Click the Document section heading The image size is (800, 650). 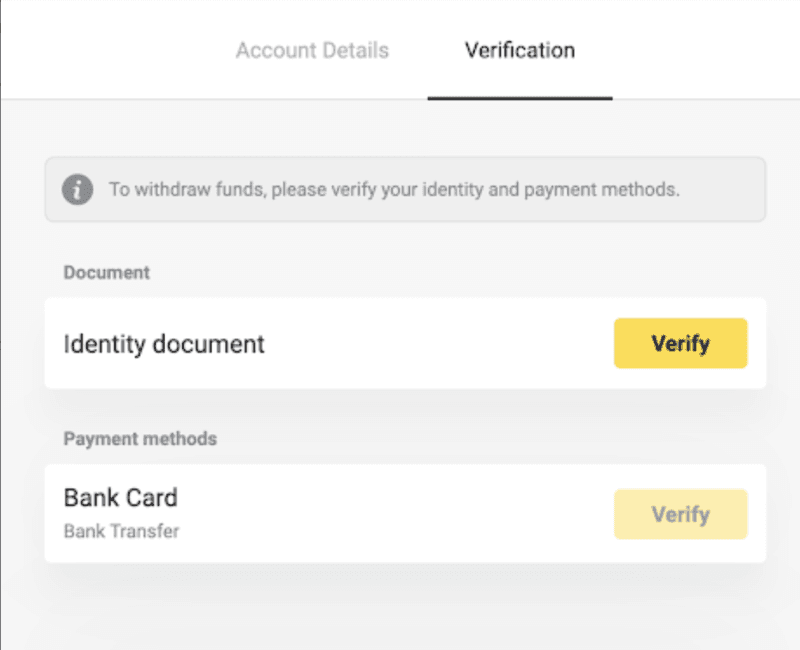coord(107,272)
